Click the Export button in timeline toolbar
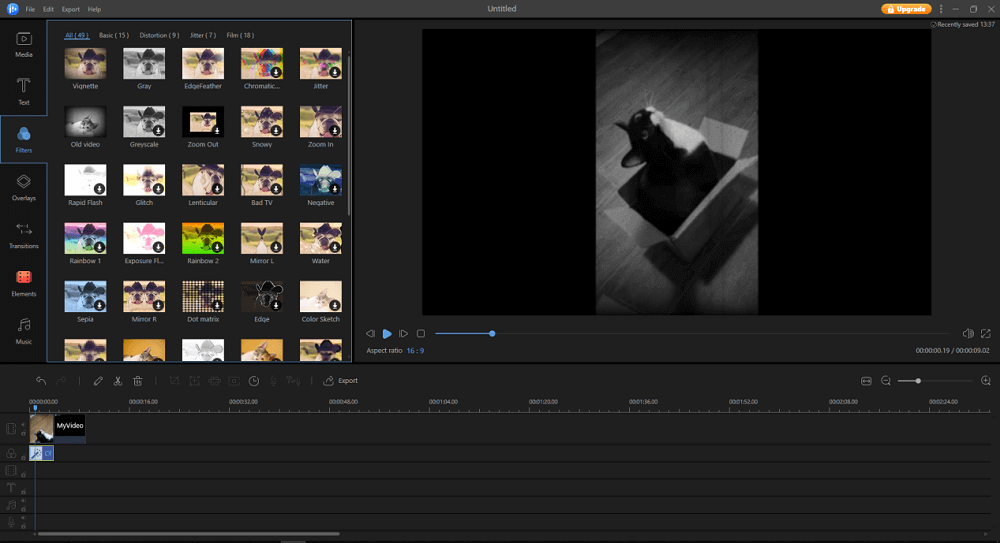Viewport: 1000px width, 543px height. click(341, 381)
